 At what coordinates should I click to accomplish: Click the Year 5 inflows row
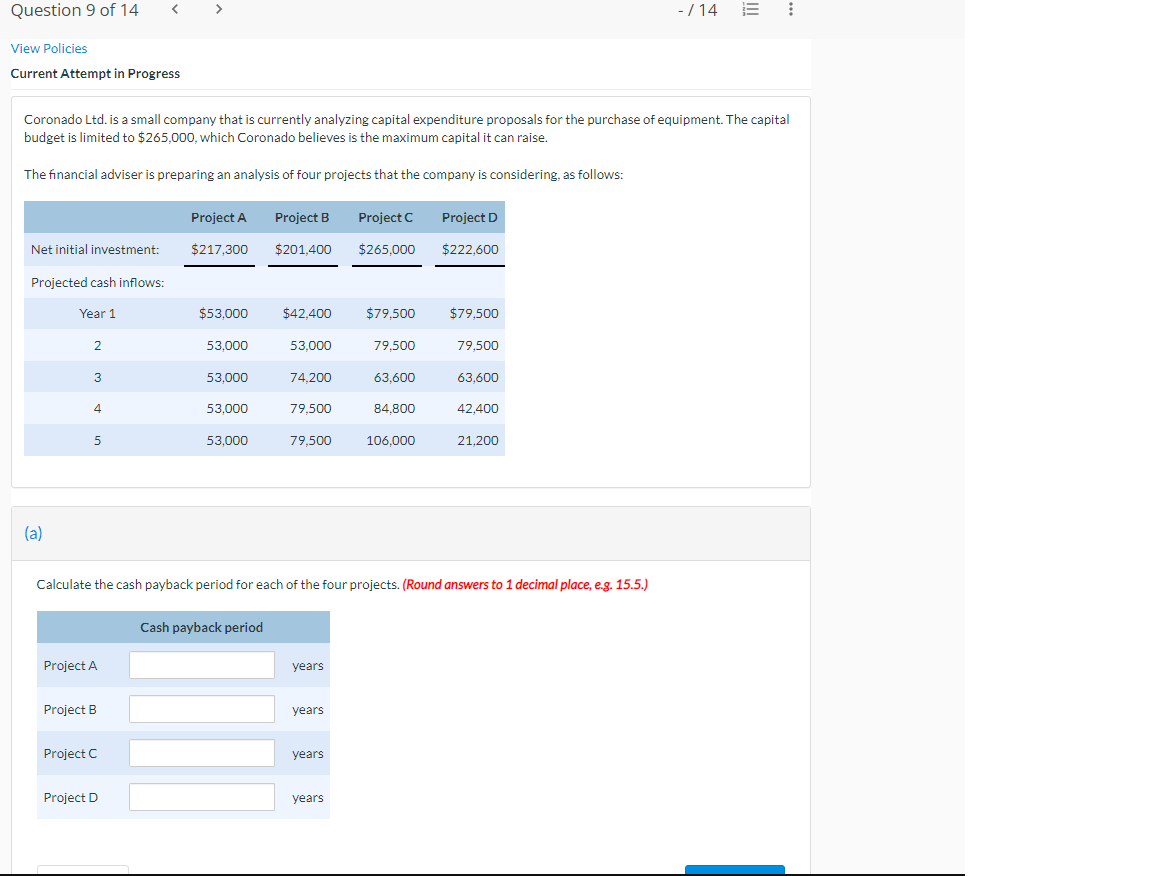(263, 440)
